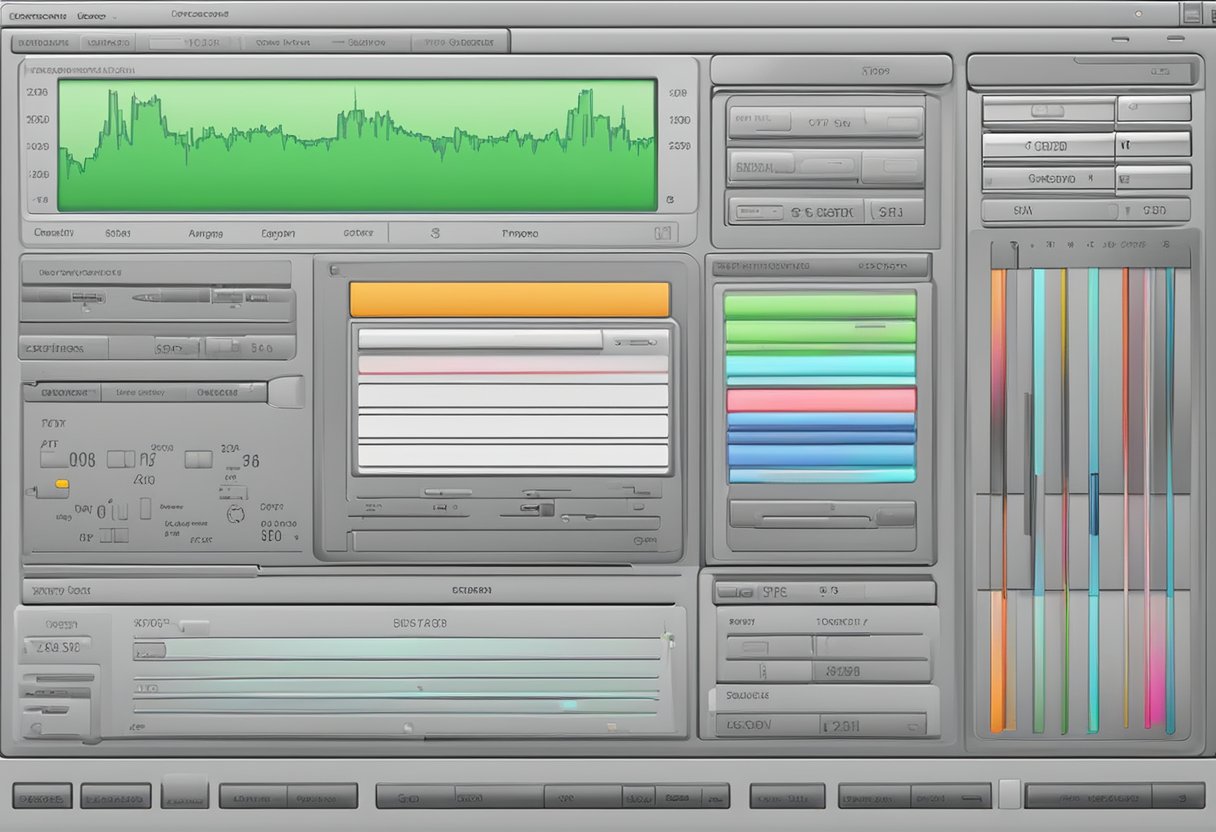
Task: Open the first tab in the top tab strip
Action: click(44, 43)
